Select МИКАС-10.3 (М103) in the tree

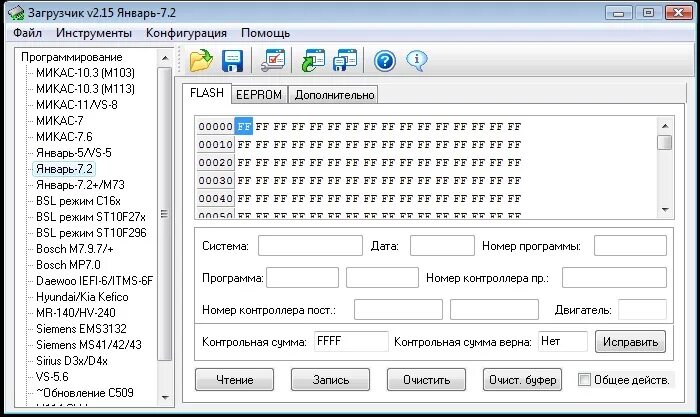[x=85, y=73]
